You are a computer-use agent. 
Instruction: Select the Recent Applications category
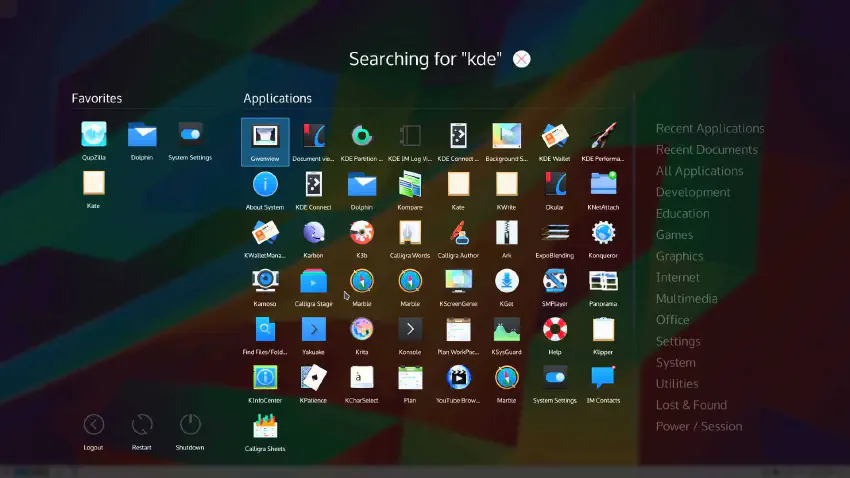tap(710, 128)
